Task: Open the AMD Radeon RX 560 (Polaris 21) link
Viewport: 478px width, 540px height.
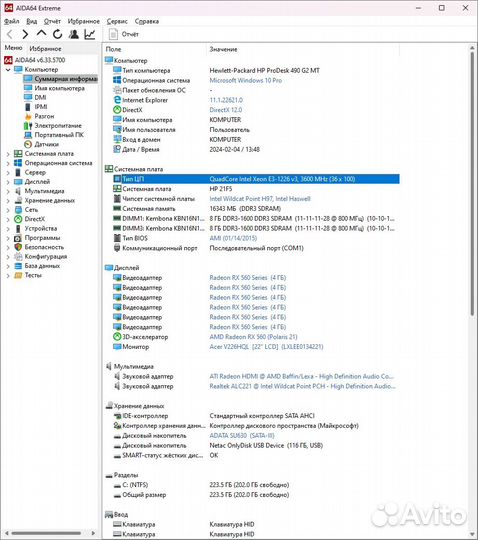Action: tap(253, 337)
